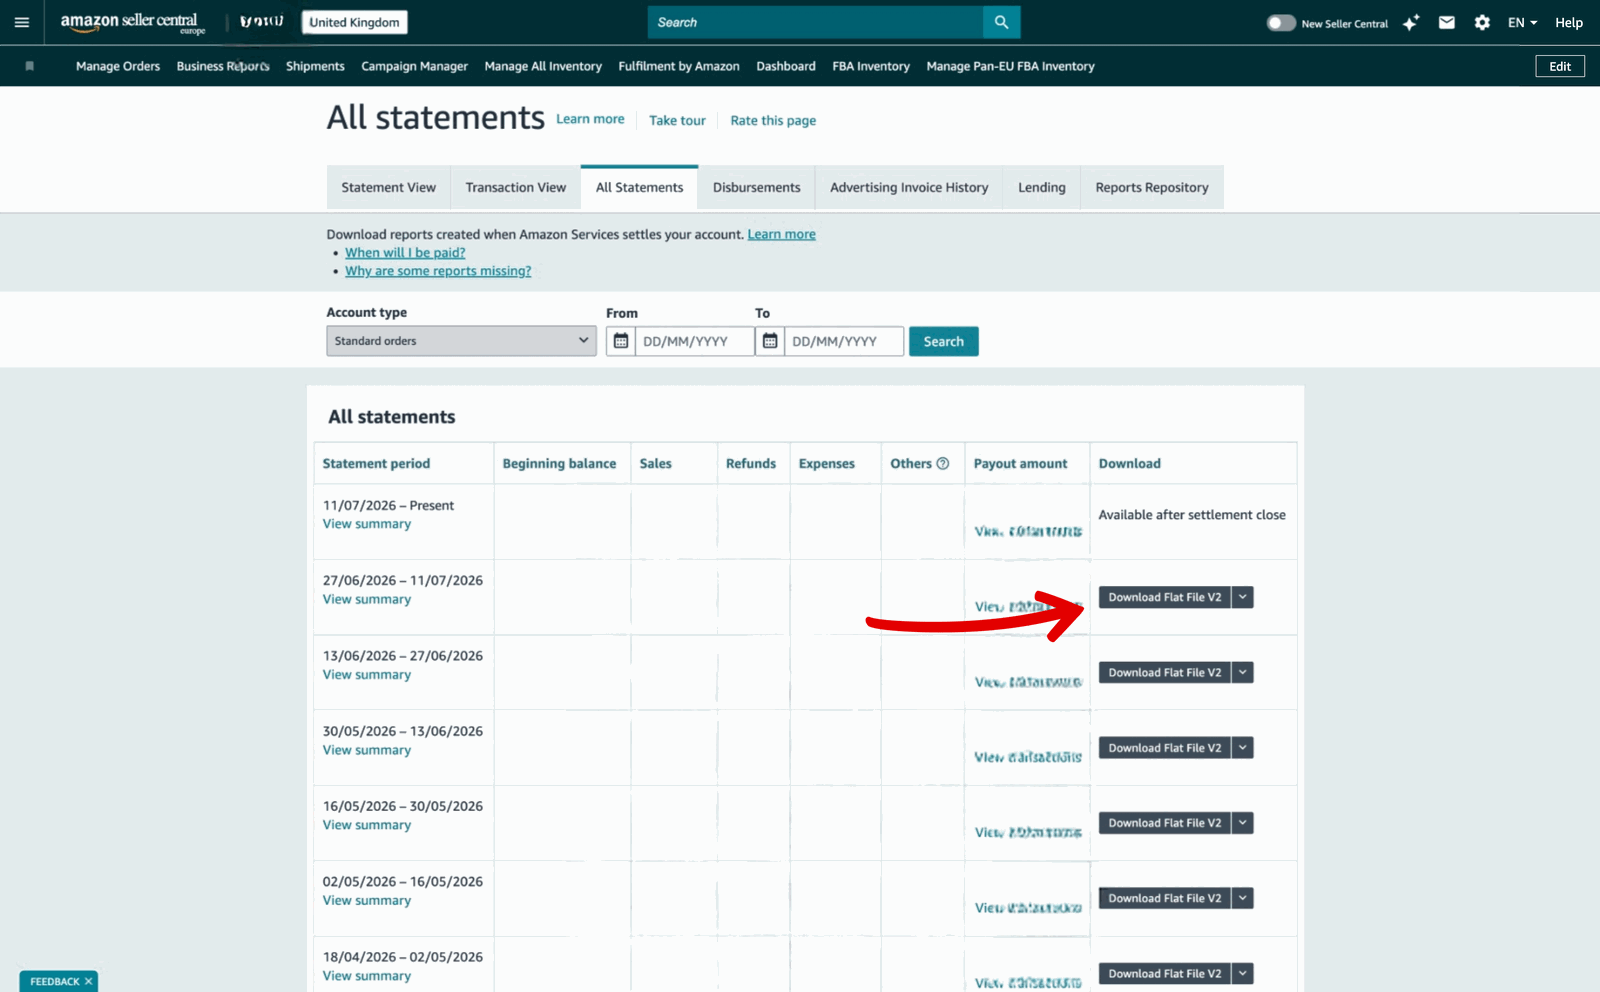Switch to the Transaction View tab
This screenshot has width=1600, height=992.
point(515,187)
